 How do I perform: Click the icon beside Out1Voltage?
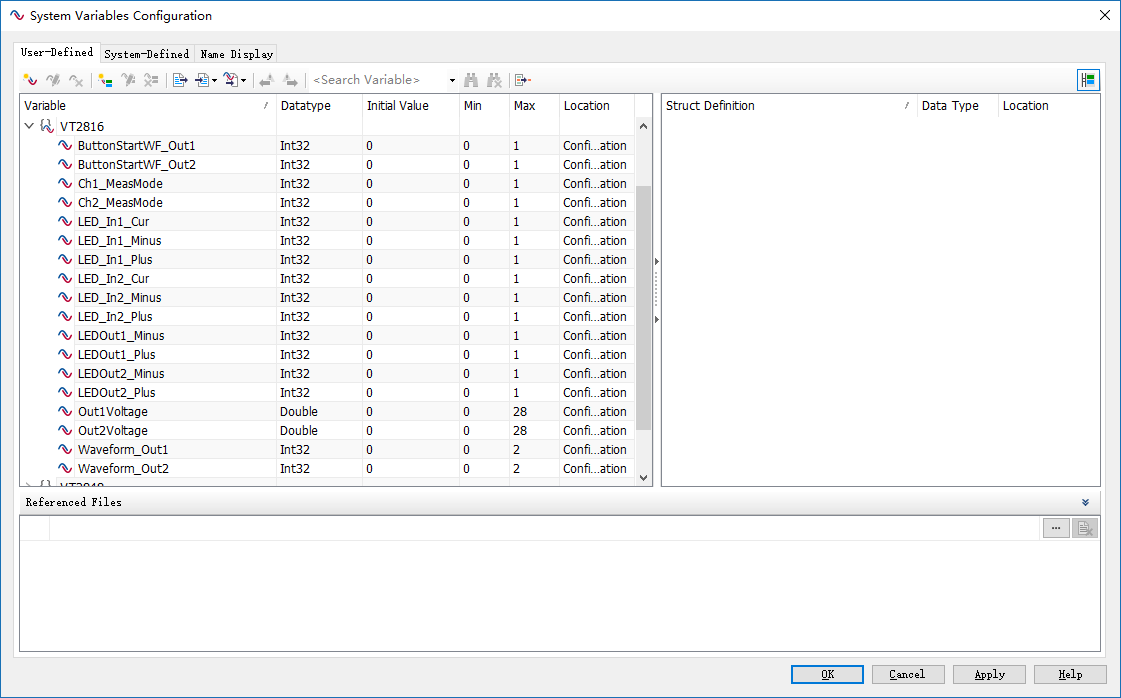[x=65, y=411]
